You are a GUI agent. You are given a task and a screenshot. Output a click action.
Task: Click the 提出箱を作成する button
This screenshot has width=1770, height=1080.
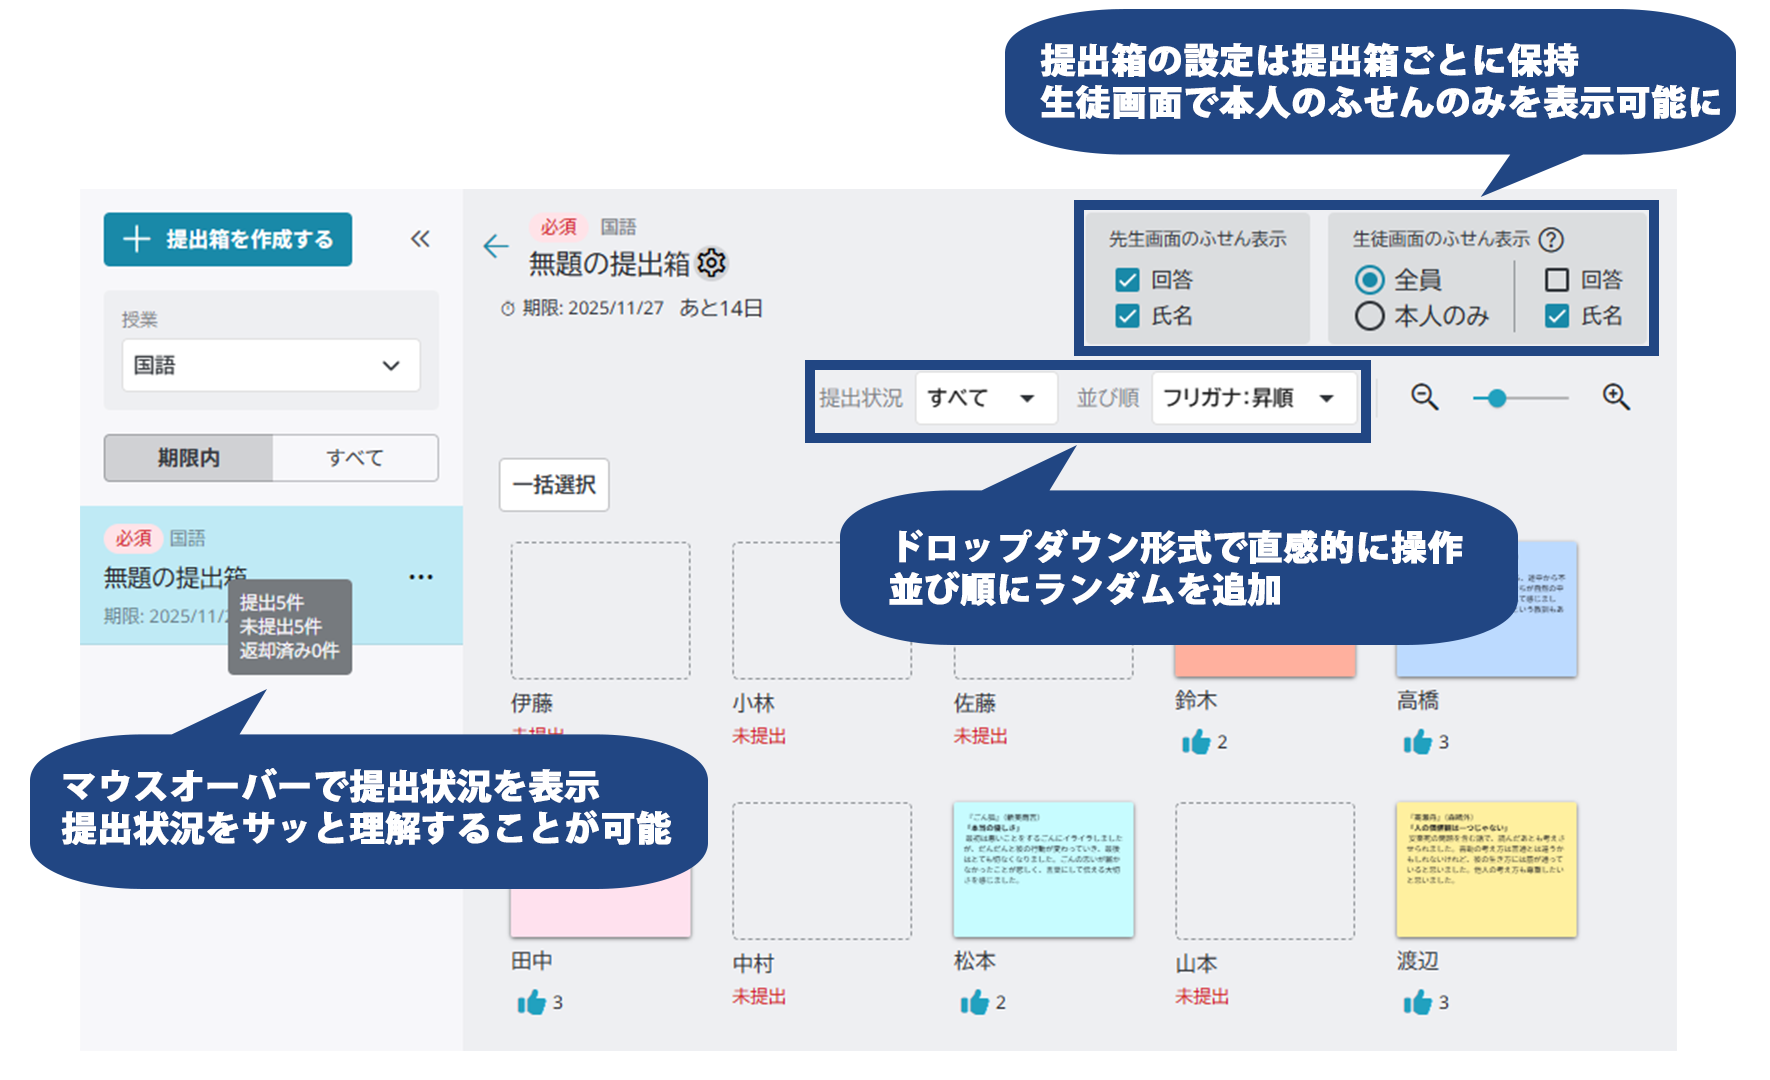(x=227, y=240)
